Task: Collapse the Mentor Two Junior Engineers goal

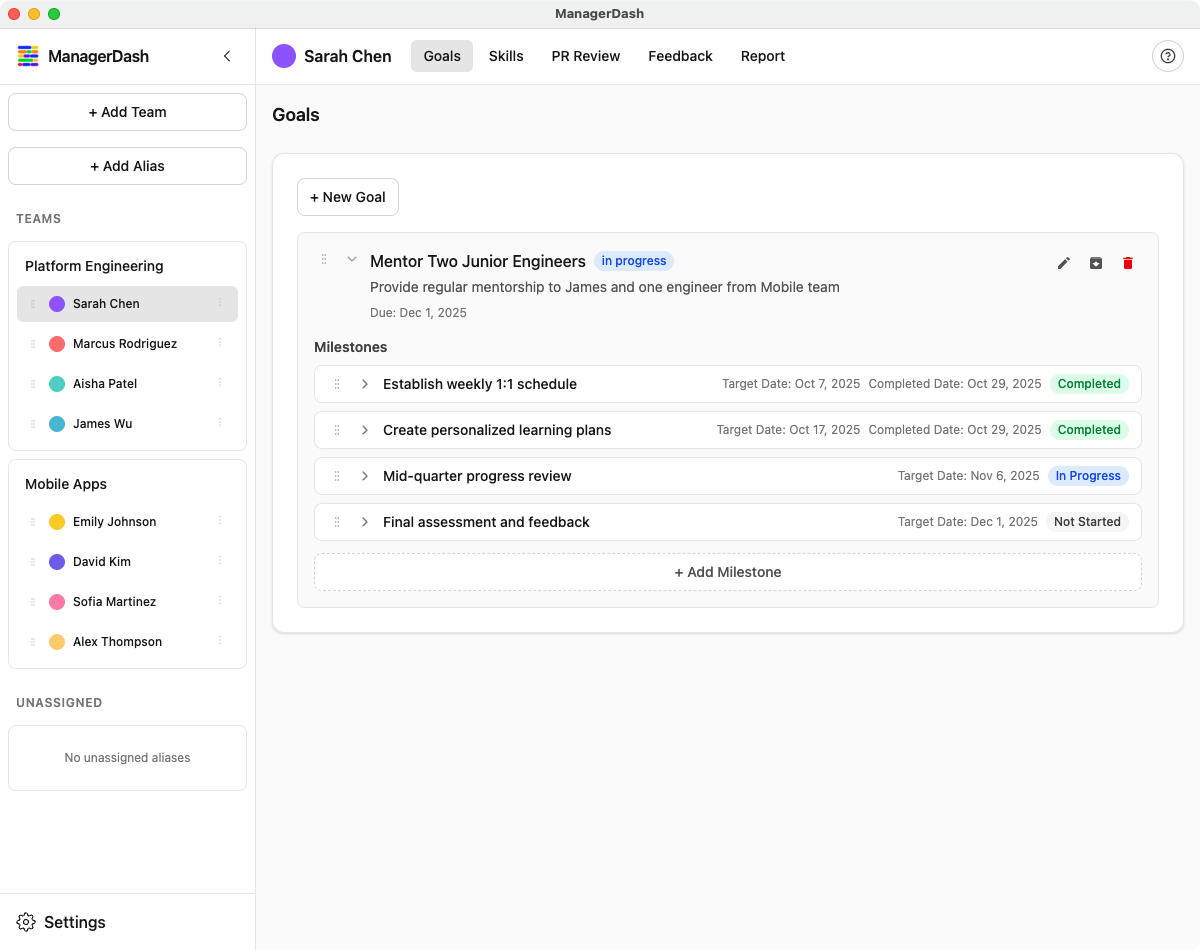Action: point(352,260)
